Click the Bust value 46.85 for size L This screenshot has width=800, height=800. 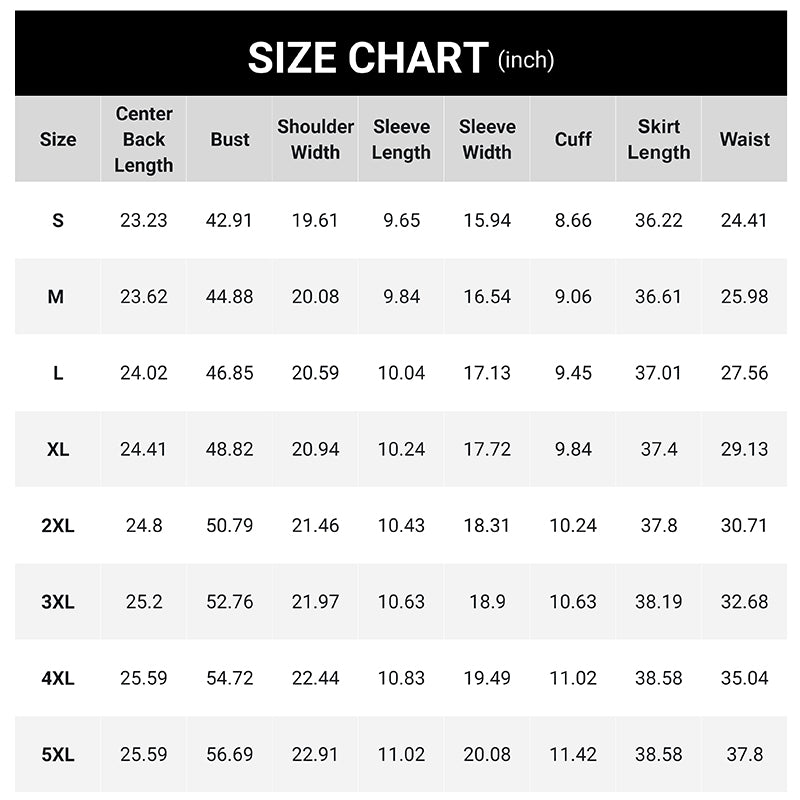230,373
